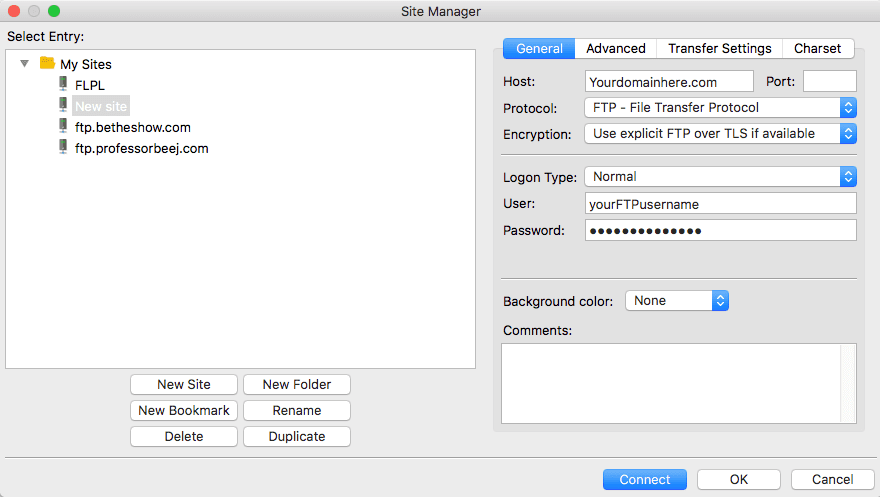Click into the Port field
The height and width of the screenshot is (497, 880).
pos(829,81)
